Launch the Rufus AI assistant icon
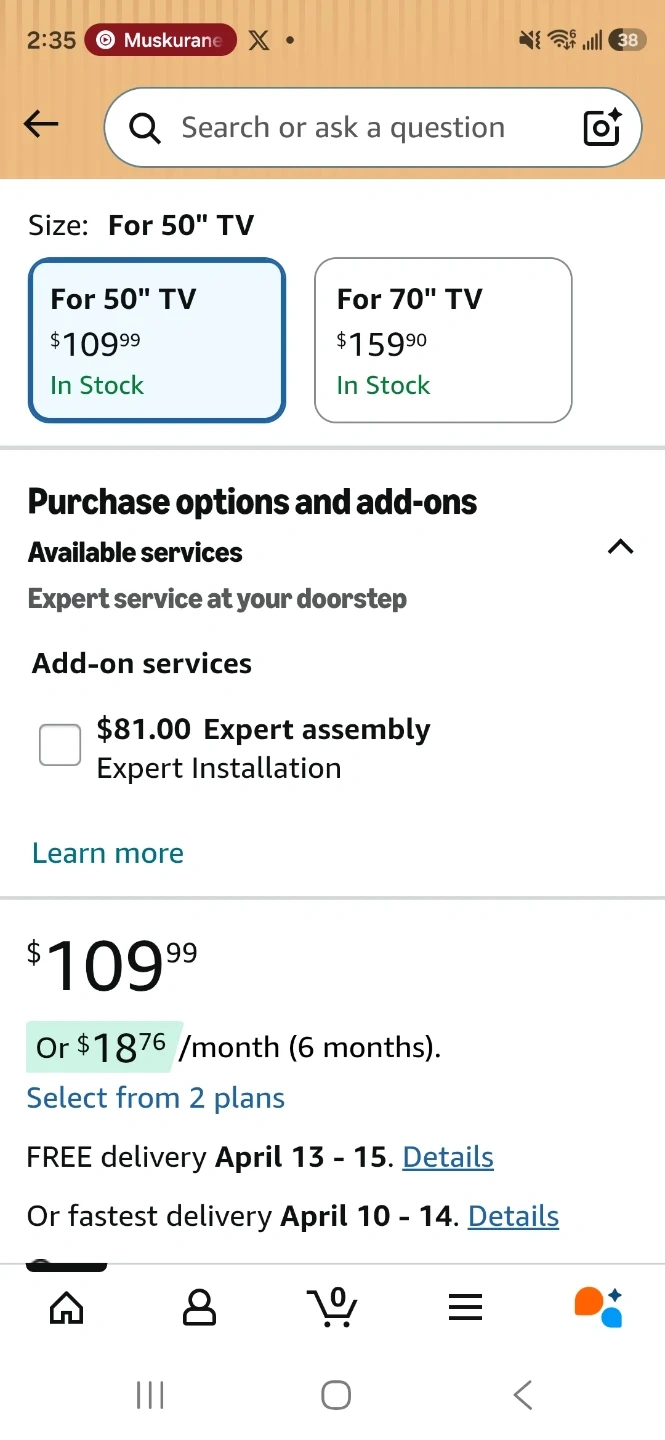 click(x=598, y=1306)
